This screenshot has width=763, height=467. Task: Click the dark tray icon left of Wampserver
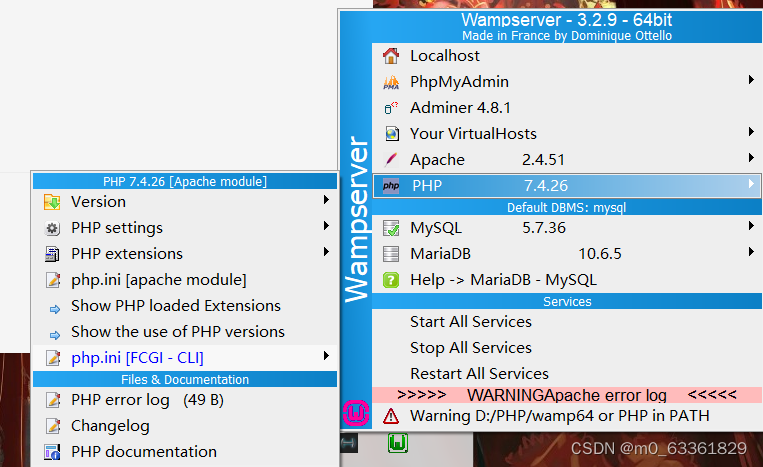(x=349, y=443)
